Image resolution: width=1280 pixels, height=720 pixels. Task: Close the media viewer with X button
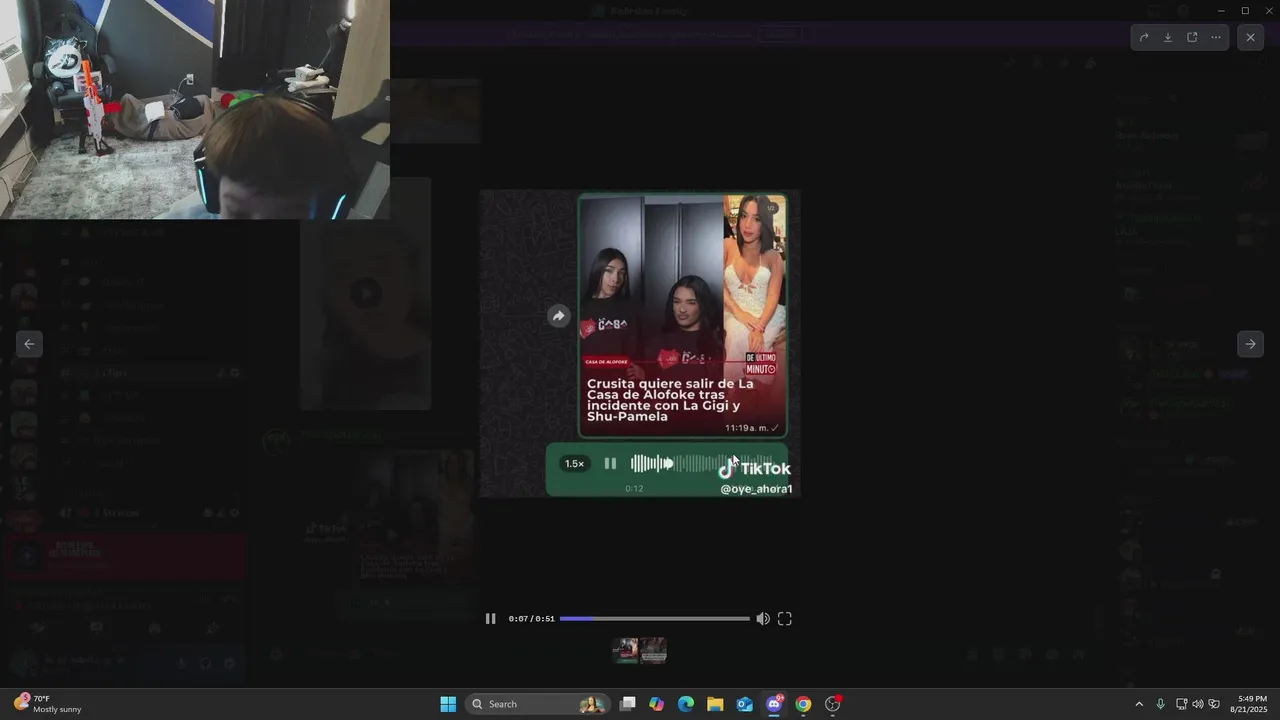tap(1250, 37)
